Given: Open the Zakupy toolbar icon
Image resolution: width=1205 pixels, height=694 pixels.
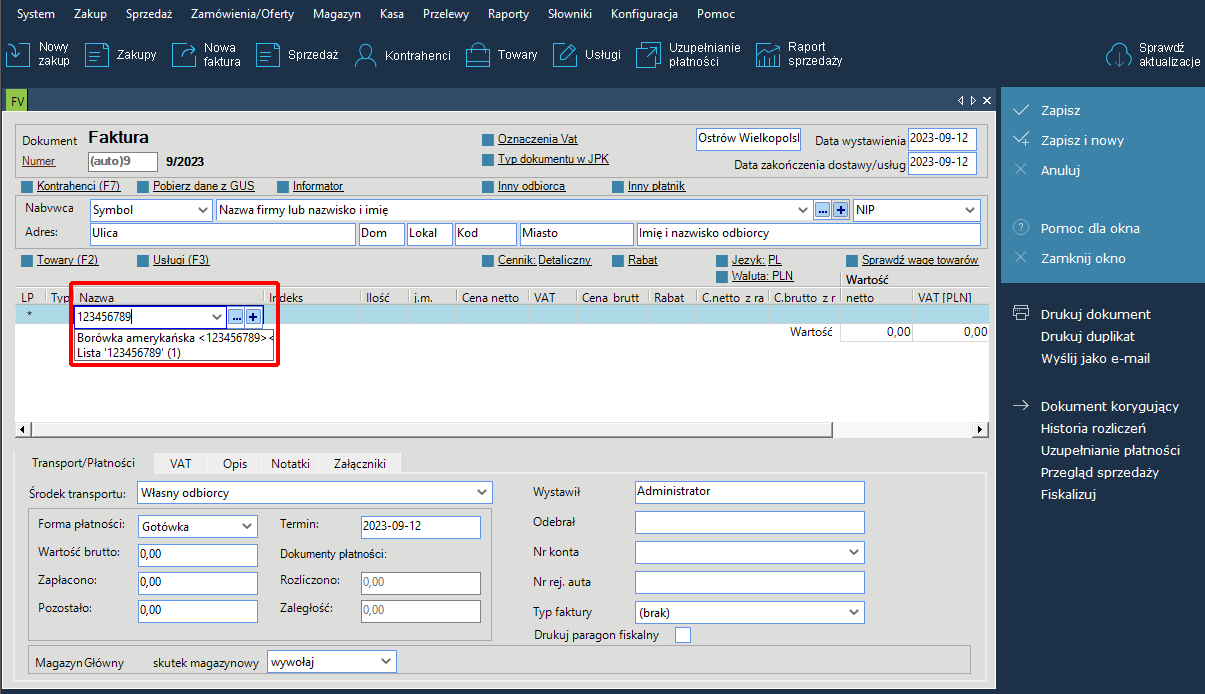Looking at the screenshot, I should pos(97,54).
